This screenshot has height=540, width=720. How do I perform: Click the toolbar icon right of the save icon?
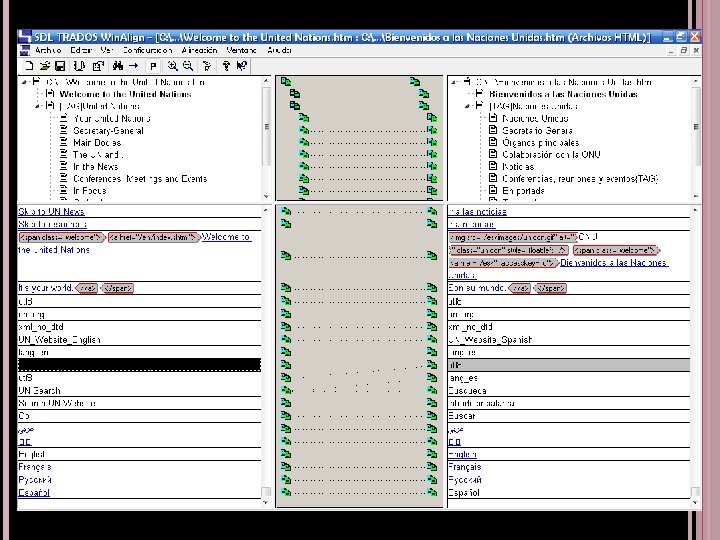pyautogui.click(x=79, y=66)
